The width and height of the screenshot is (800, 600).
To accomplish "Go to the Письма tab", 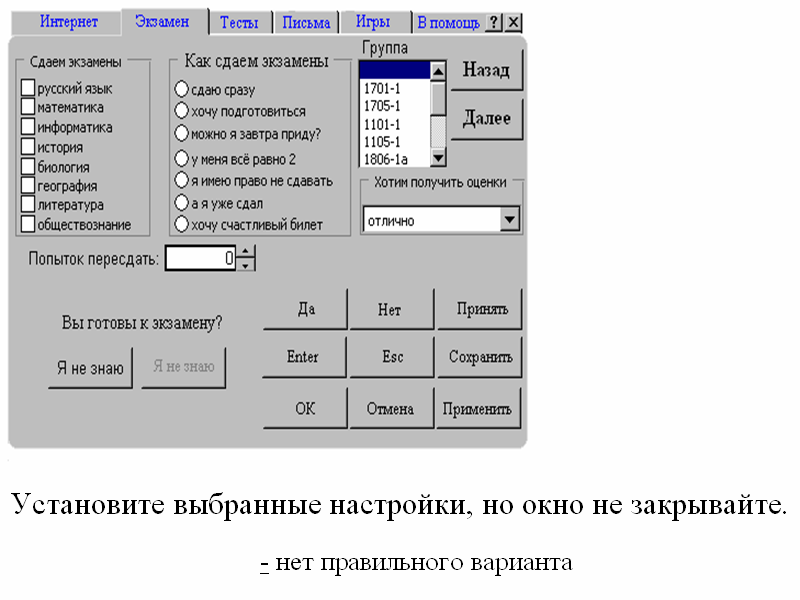I will (306, 22).
